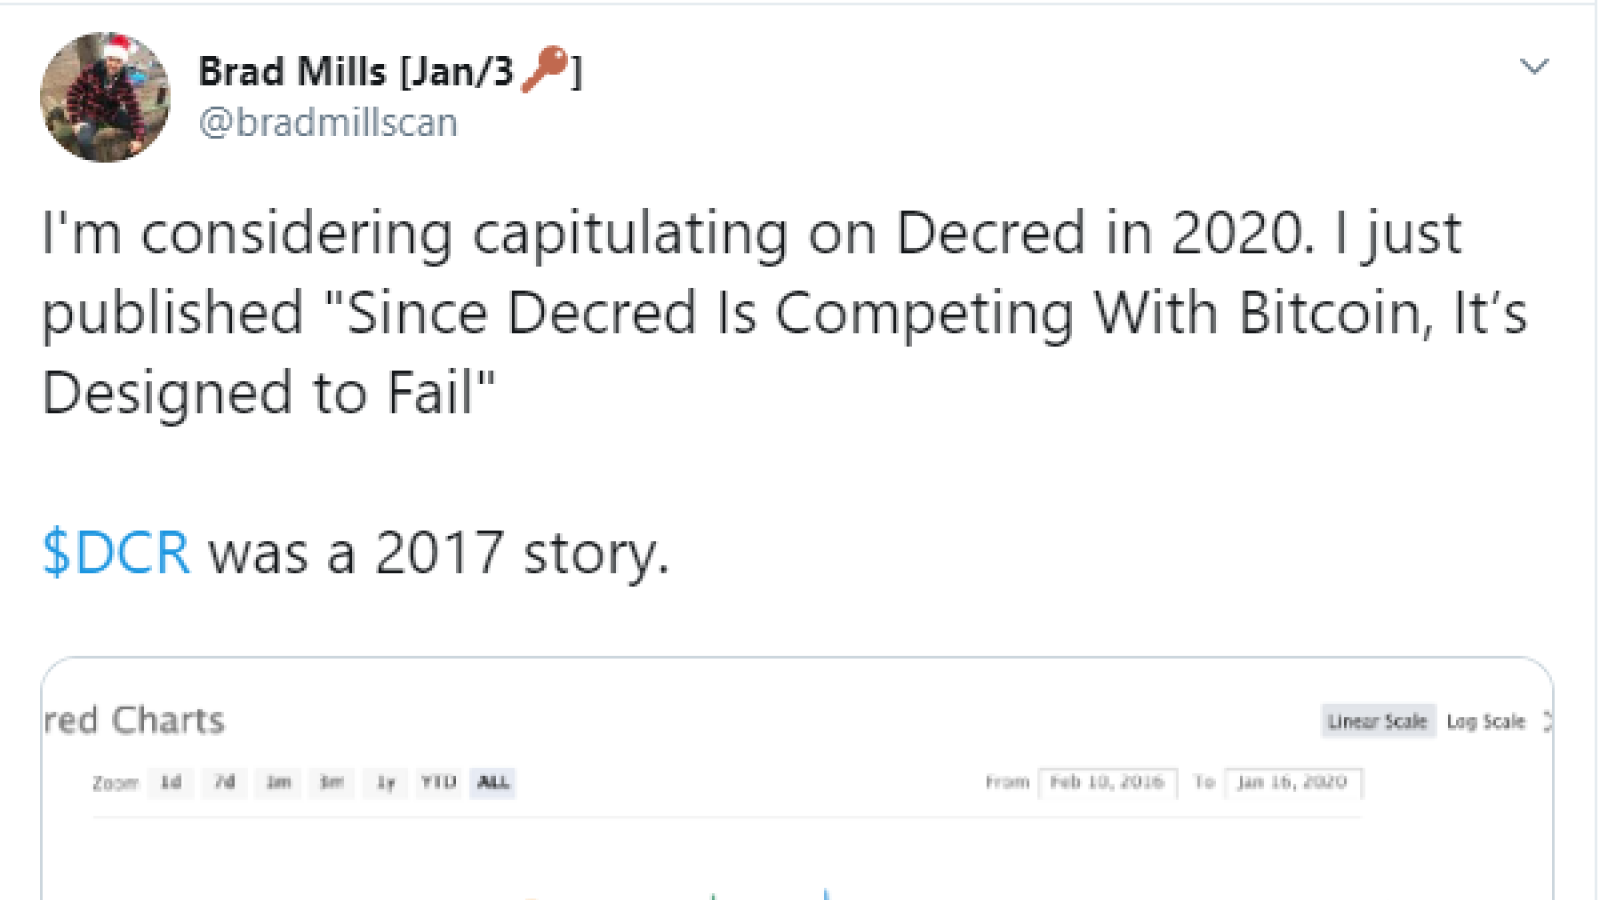Set chart zoom to 7d
The height and width of the screenshot is (900, 1600).
coord(225,782)
